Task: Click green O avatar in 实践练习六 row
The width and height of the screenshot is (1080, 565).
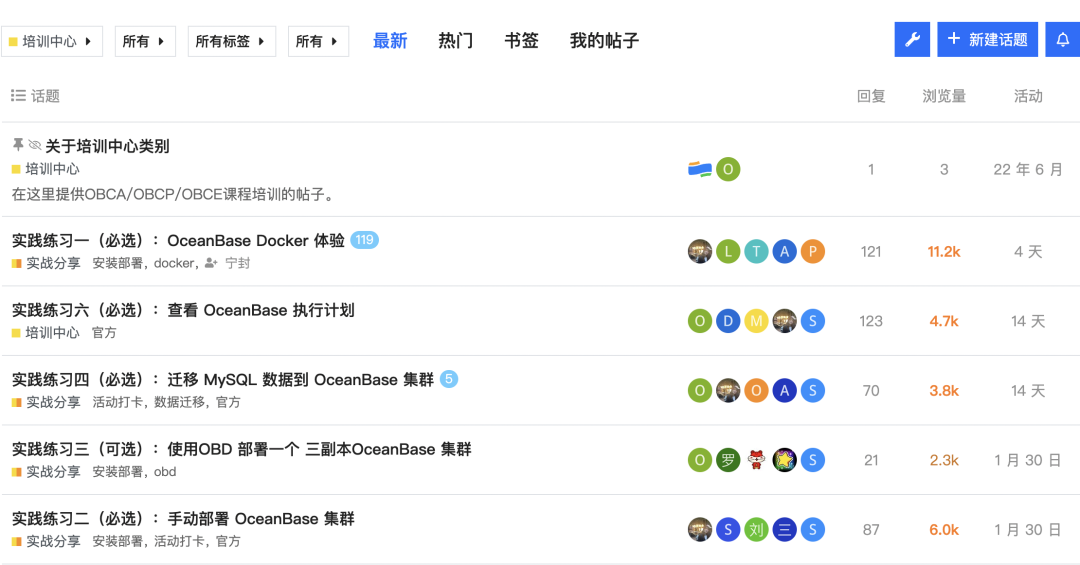Action: coord(700,321)
